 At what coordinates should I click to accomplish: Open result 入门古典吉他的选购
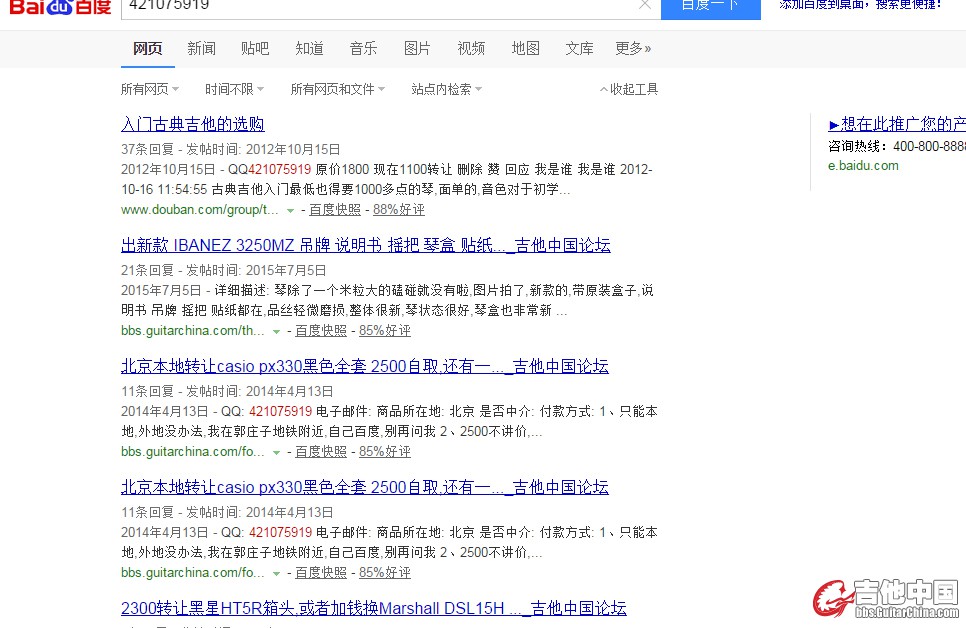click(193, 124)
